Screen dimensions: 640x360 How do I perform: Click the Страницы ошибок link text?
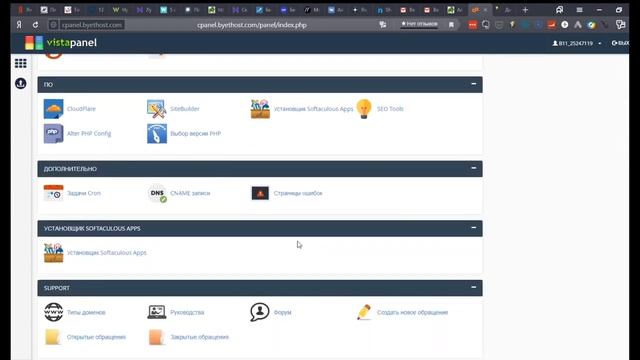coord(298,193)
